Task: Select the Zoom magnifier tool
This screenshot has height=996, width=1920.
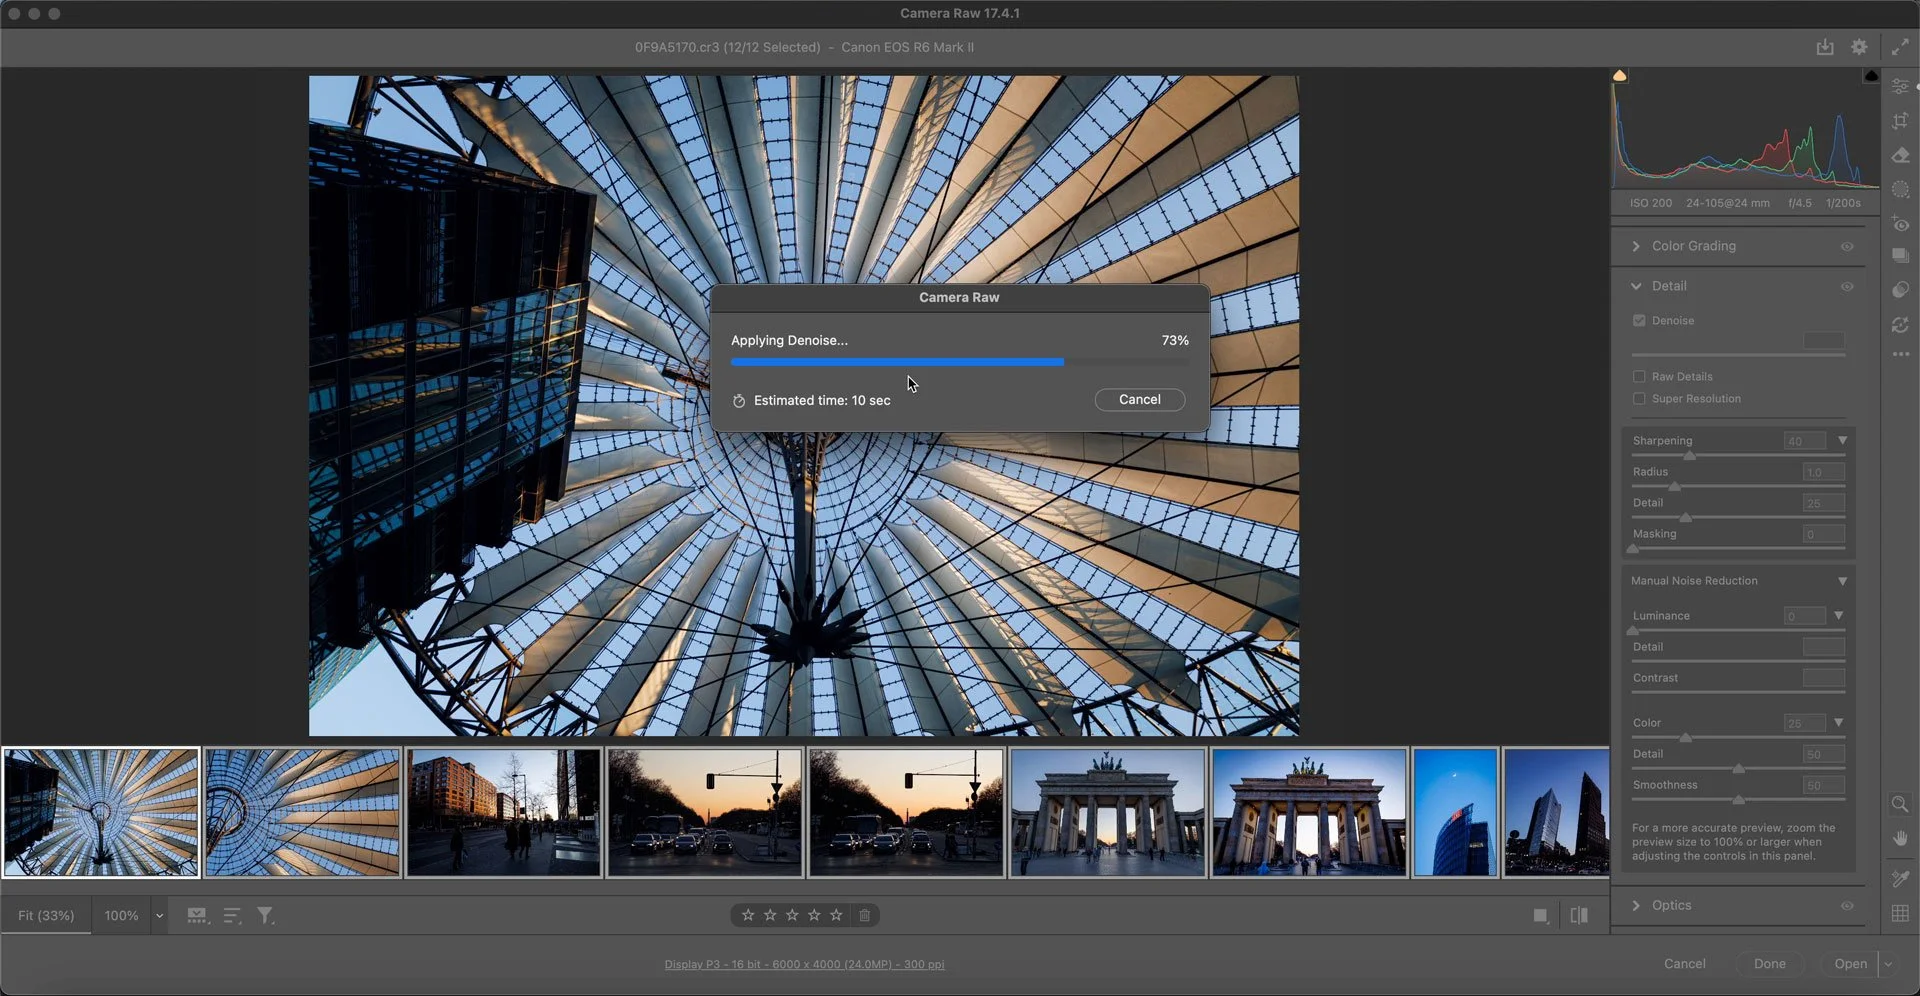Action: (x=1900, y=804)
